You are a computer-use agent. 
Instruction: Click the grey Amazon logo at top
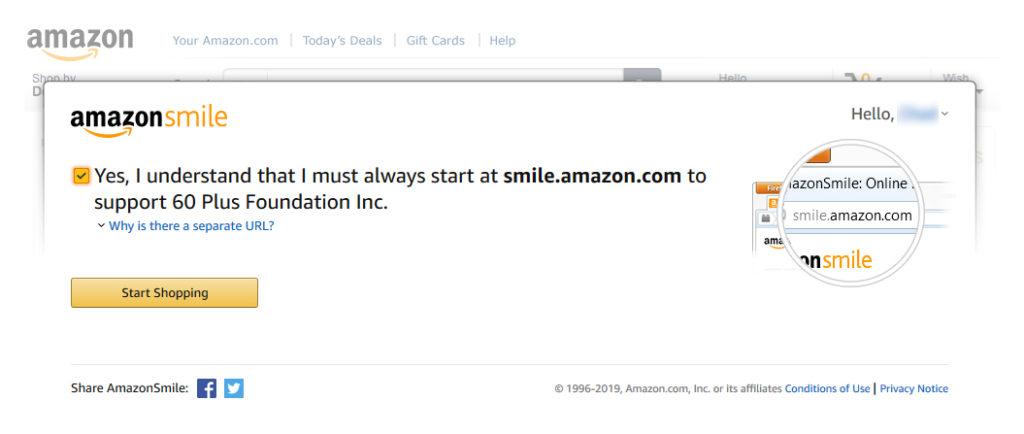tap(80, 44)
